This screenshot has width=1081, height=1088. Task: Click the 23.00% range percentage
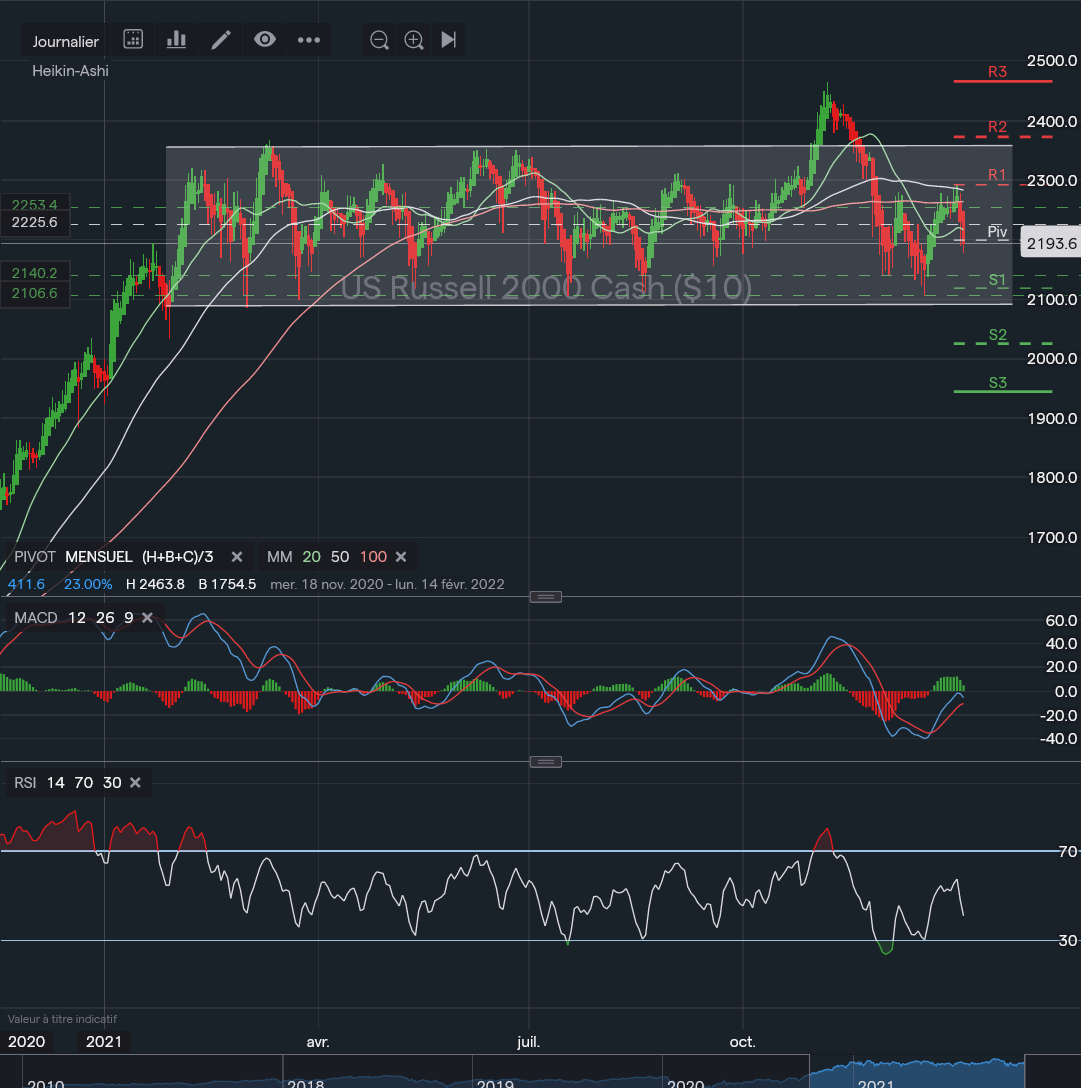coord(88,584)
